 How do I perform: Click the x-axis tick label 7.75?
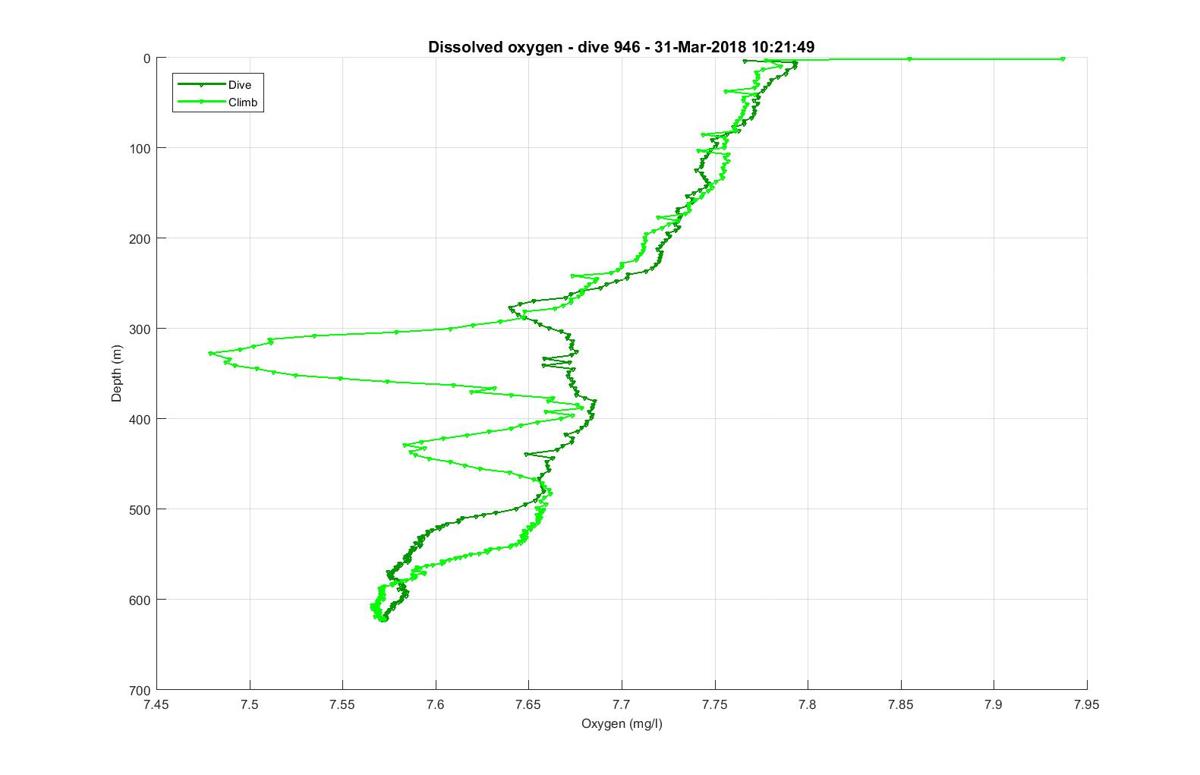pos(715,704)
